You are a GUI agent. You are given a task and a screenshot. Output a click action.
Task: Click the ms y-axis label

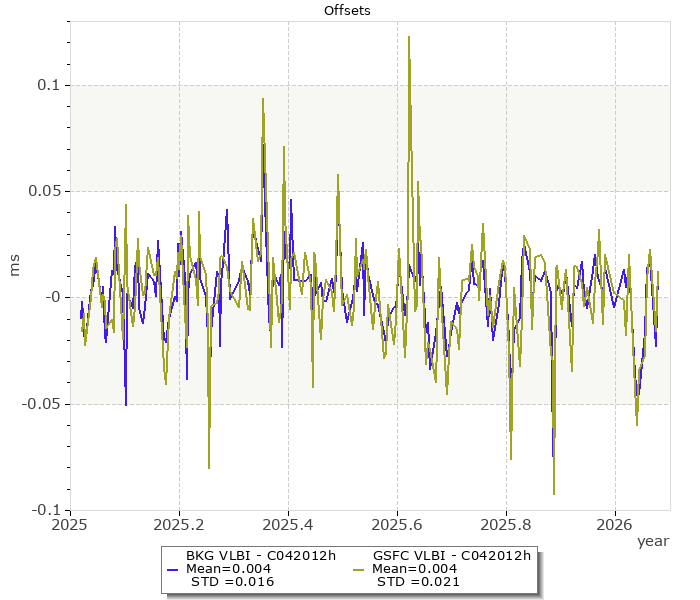pyautogui.click(x=14, y=265)
